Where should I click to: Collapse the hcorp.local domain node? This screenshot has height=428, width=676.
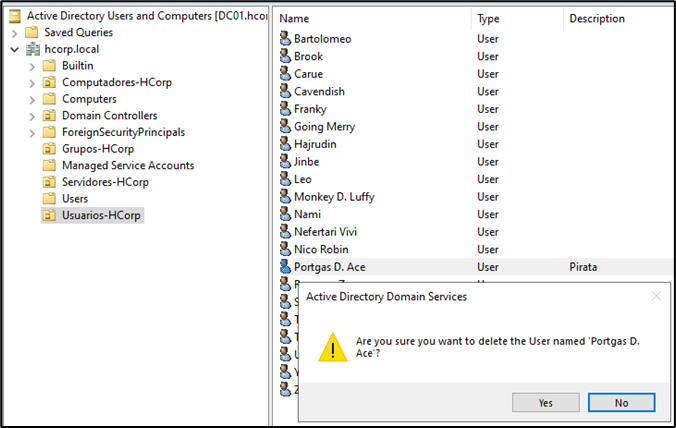click(x=14, y=49)
